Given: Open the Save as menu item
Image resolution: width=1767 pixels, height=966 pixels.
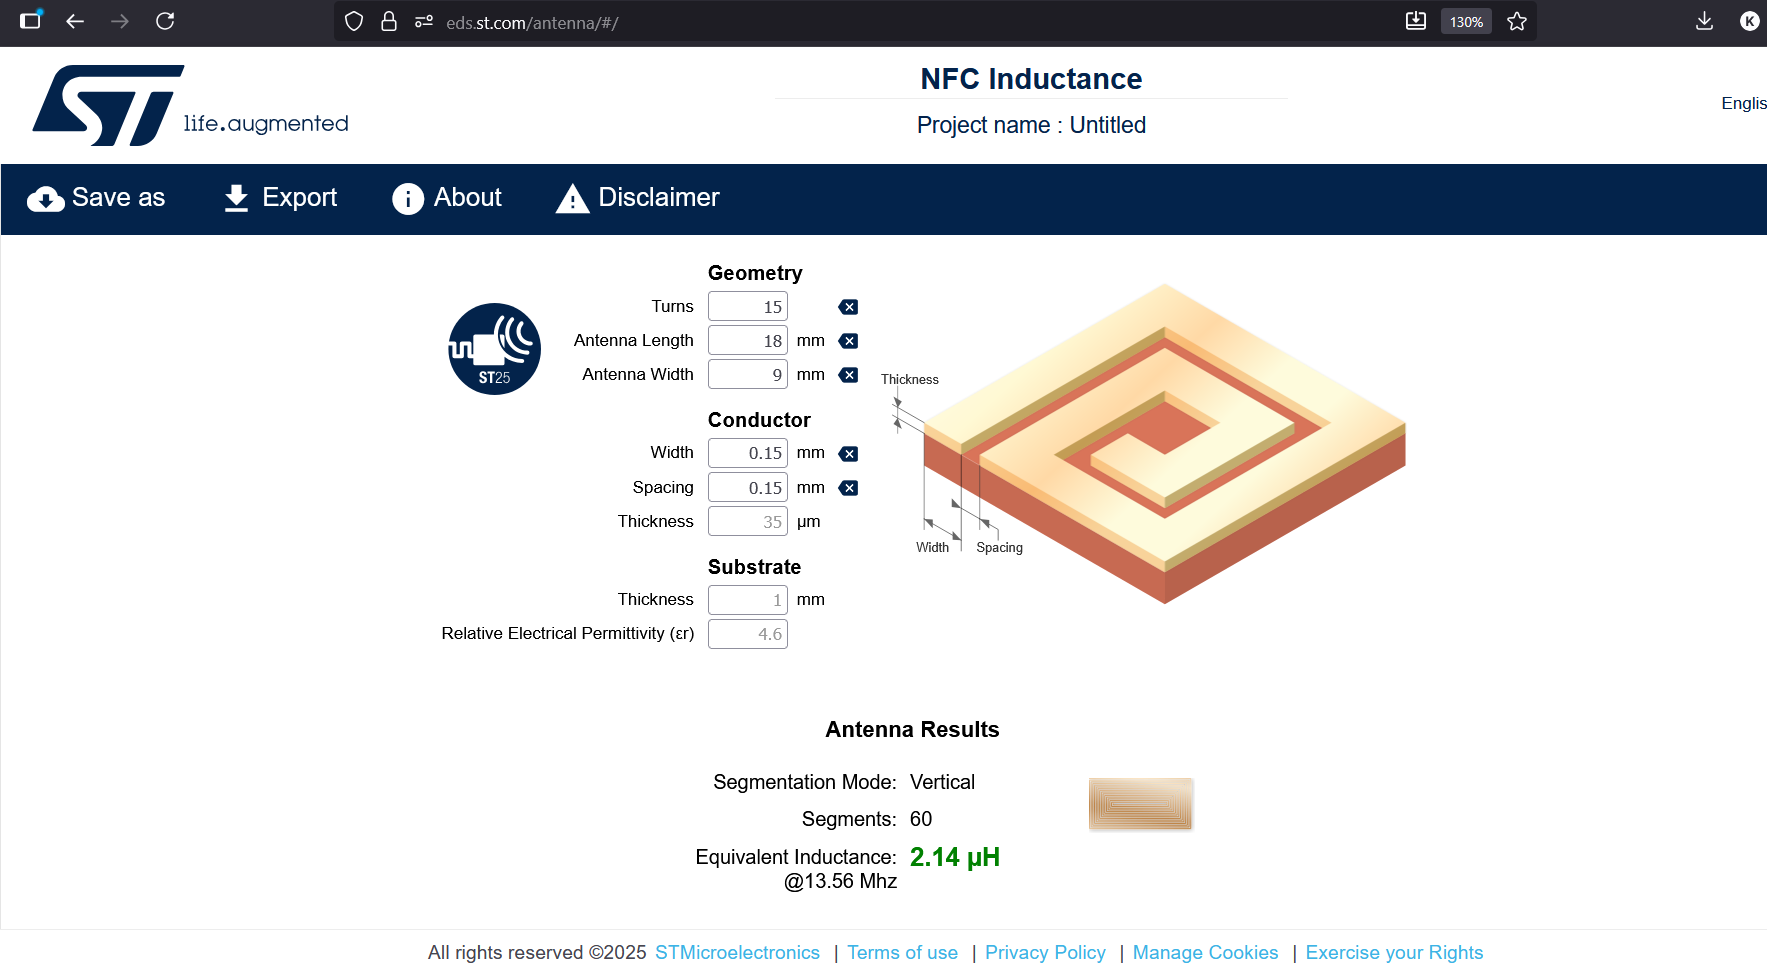Looking at the screenshot, I should click(x=96, y=198).
